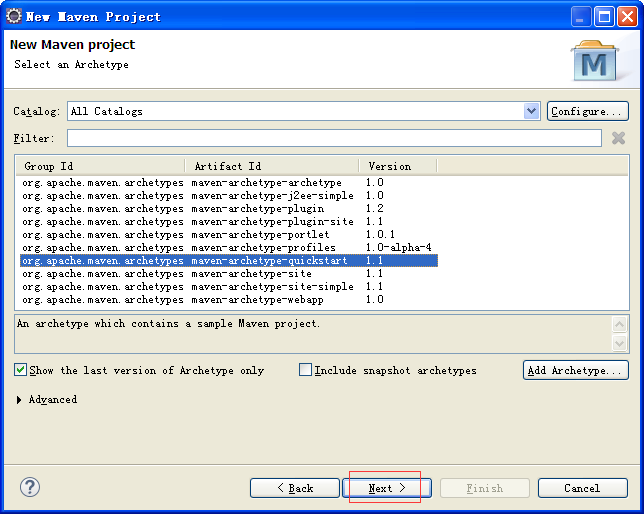Close the New Maven Project window
This screenshot has width=644, height=514.
pyautogui.click(x=628, y=17)
